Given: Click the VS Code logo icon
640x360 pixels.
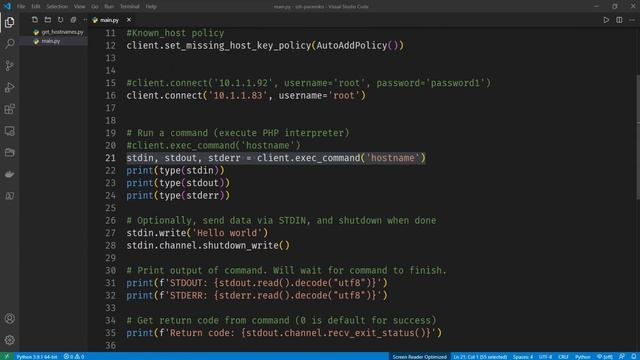Looking at the screenshot, I should click(7, 6).
